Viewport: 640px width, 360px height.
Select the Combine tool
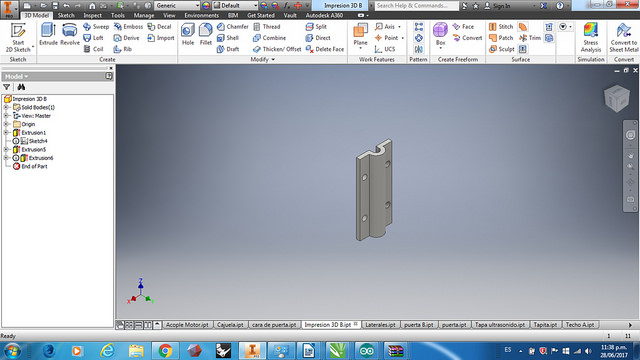click(269, 38)
